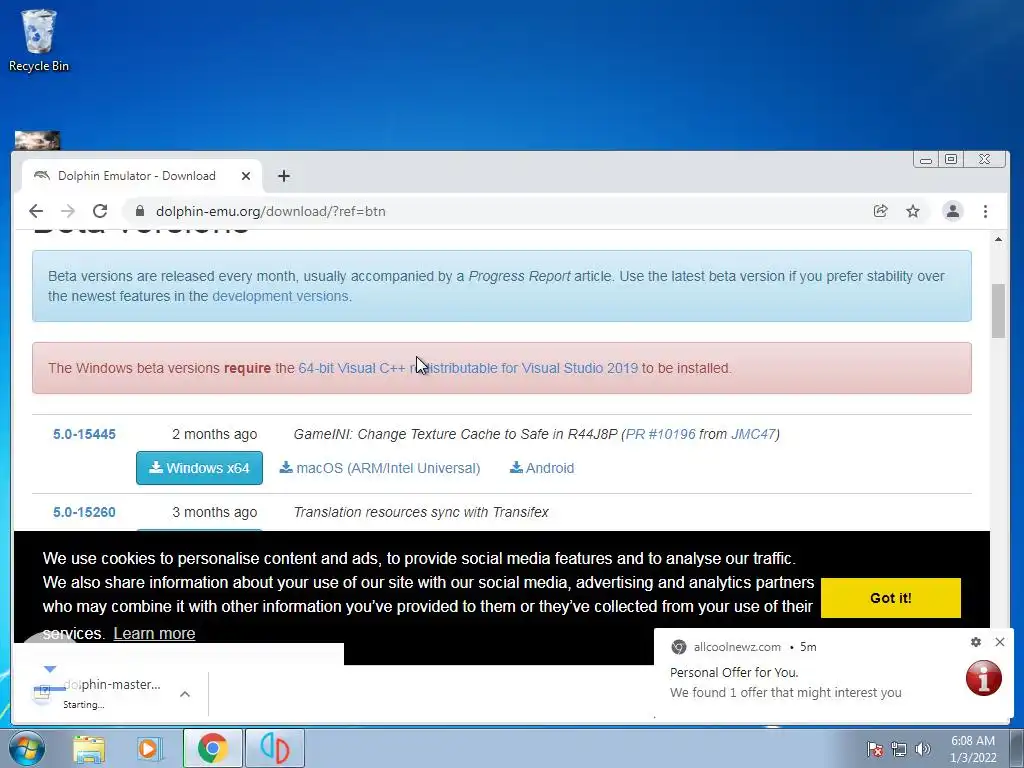This screenshot has width=1024, height=768.
Task: Click the address bar URL field
Action: [x=496, y=211]
